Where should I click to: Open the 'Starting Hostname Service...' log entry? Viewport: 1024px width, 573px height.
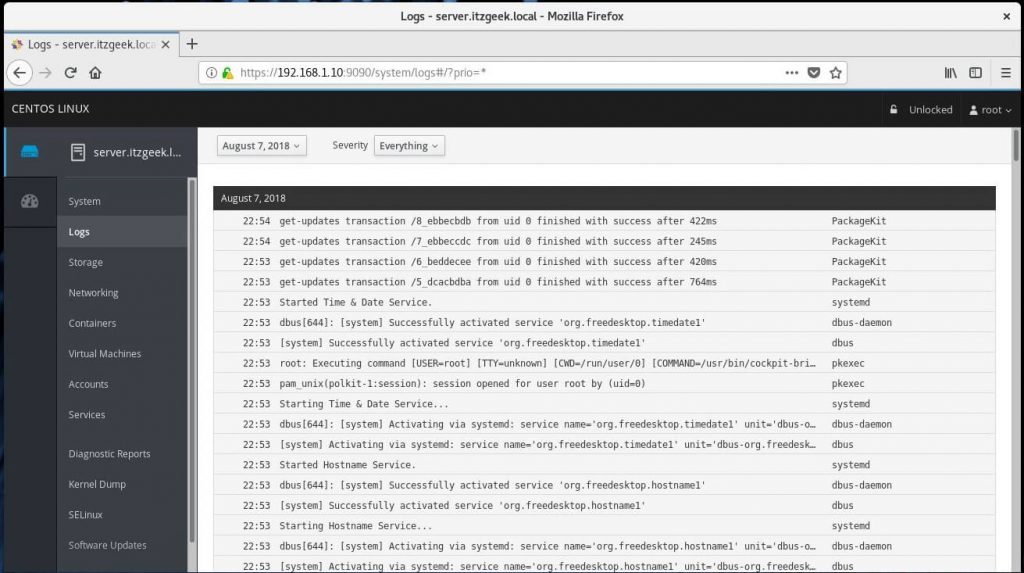(604, 525)
